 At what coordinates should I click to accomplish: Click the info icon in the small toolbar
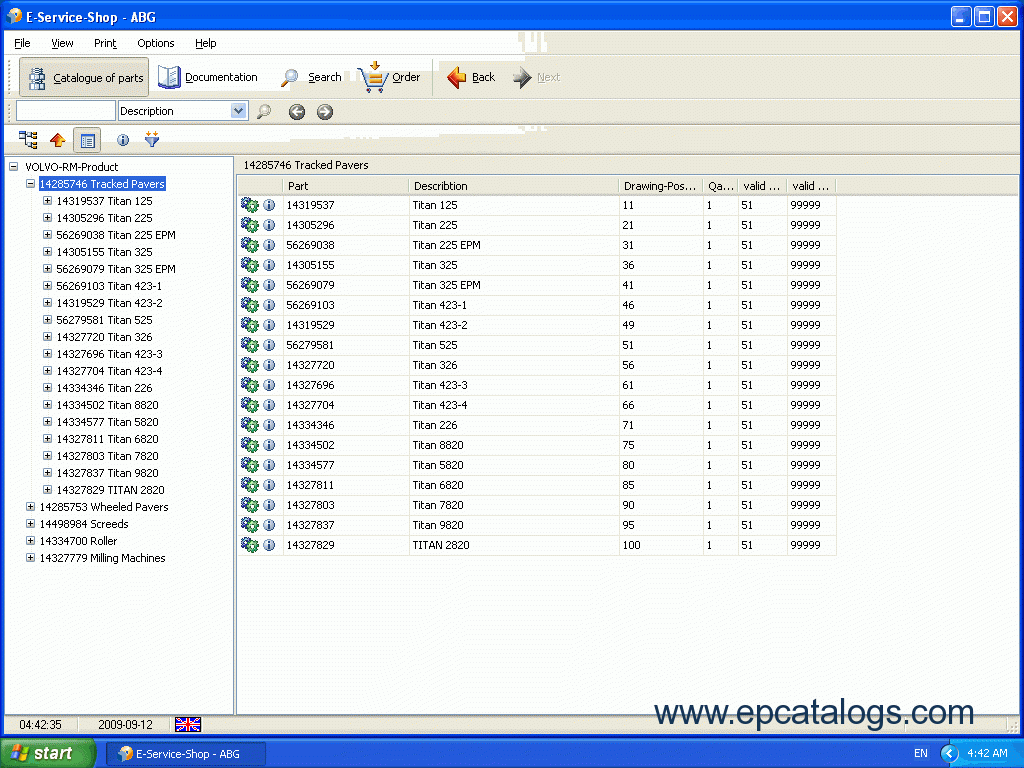pyautogui.click(x=123, y=140)
